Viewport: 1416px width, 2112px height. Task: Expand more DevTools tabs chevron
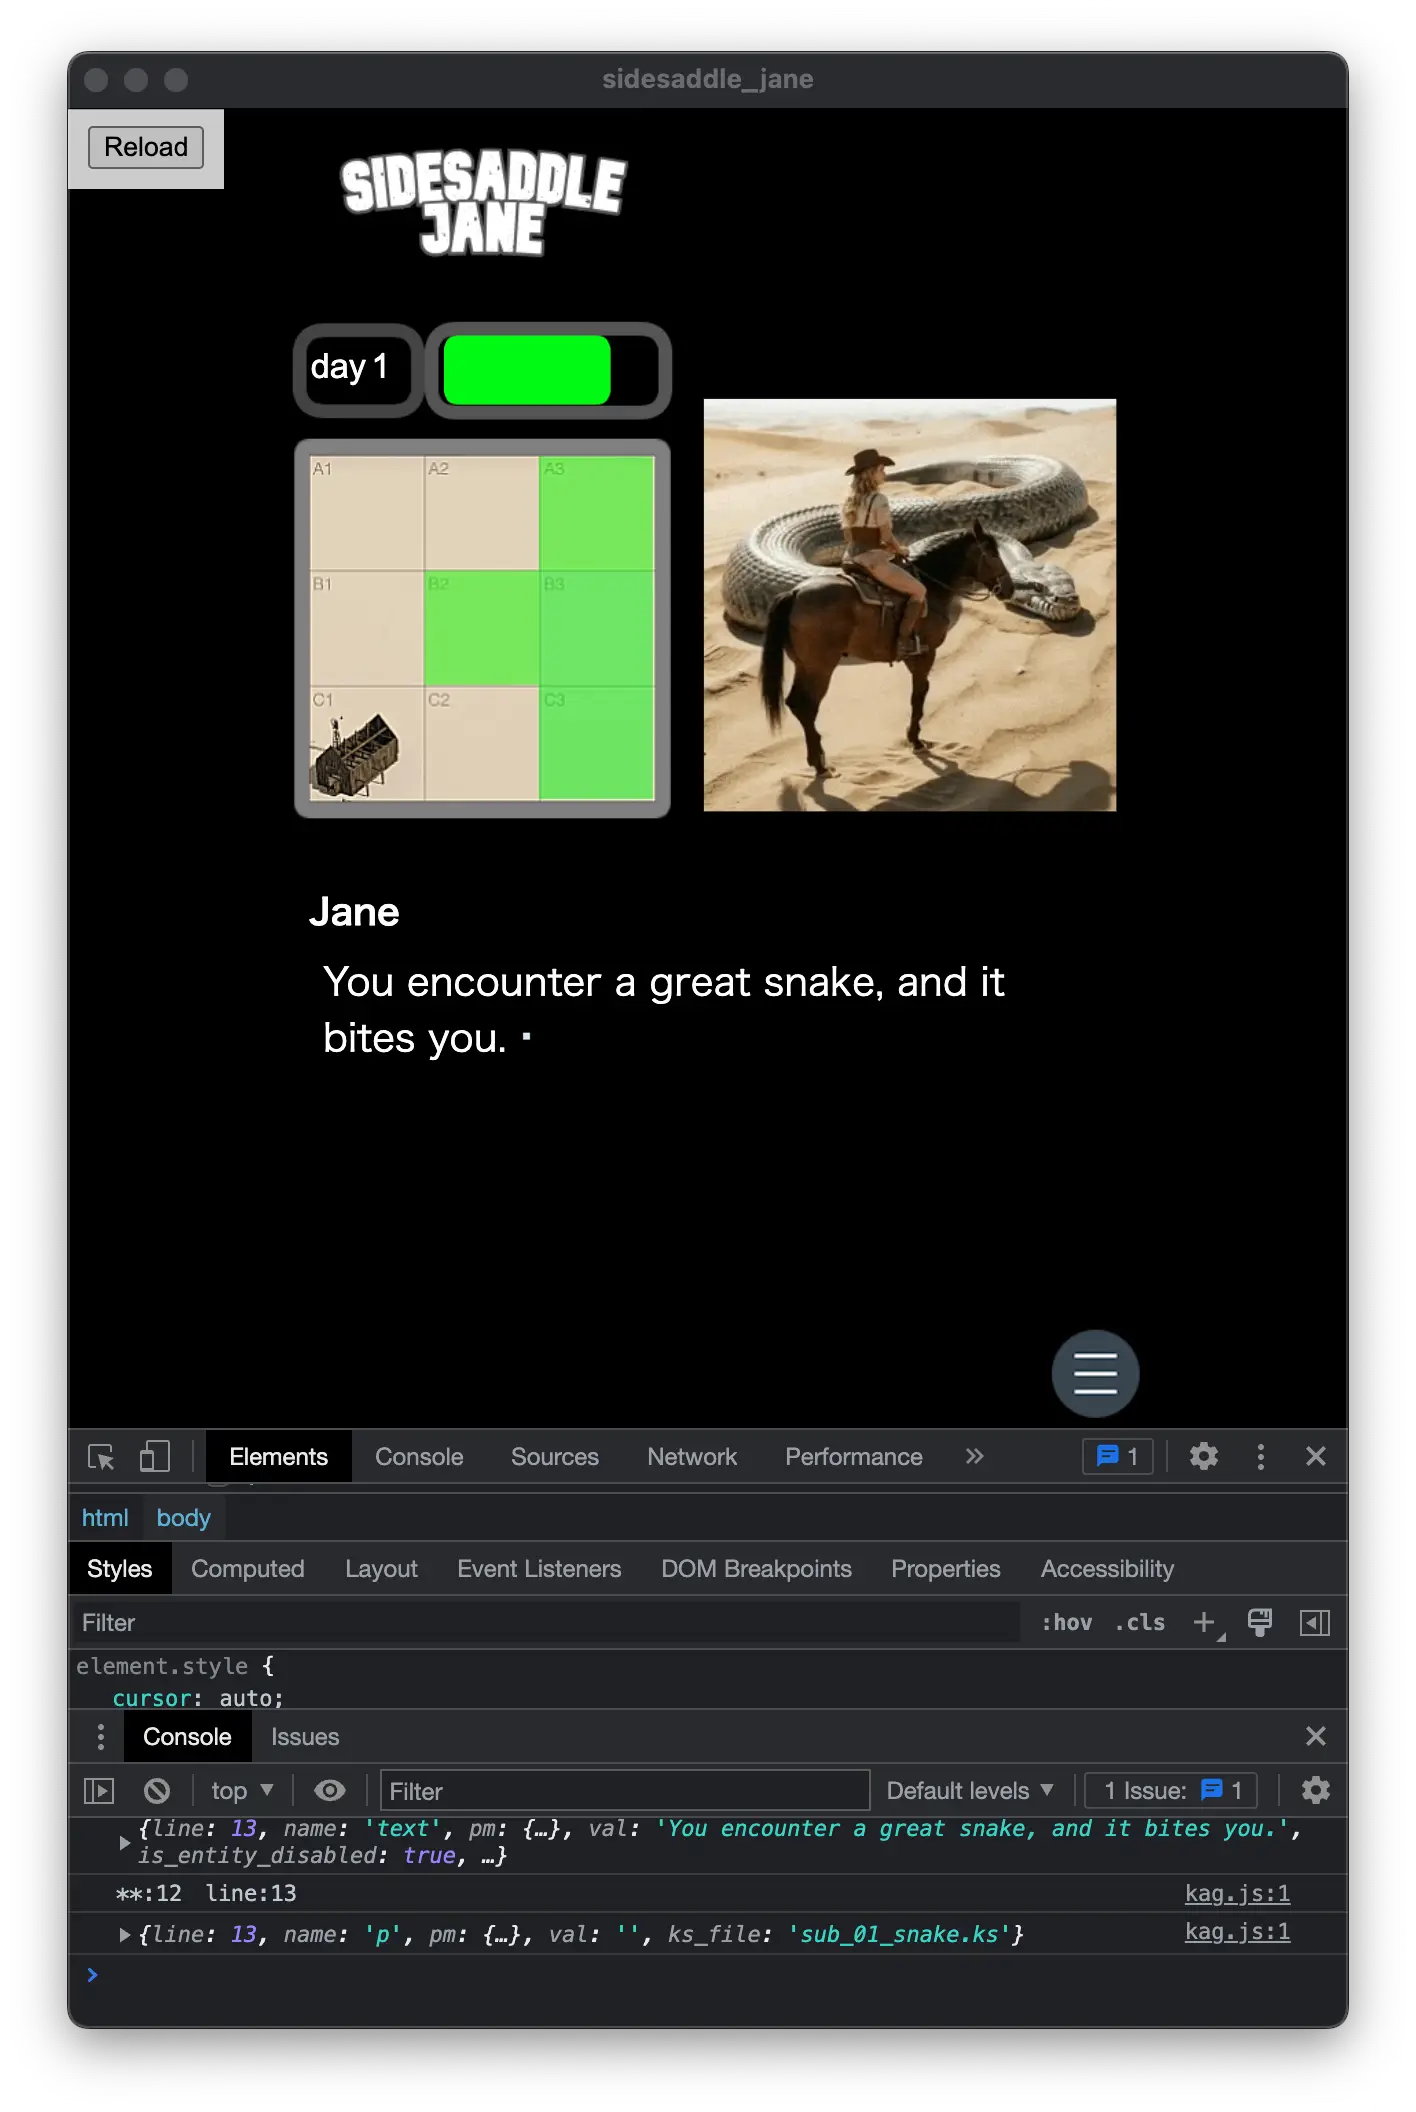point(975,1457)
